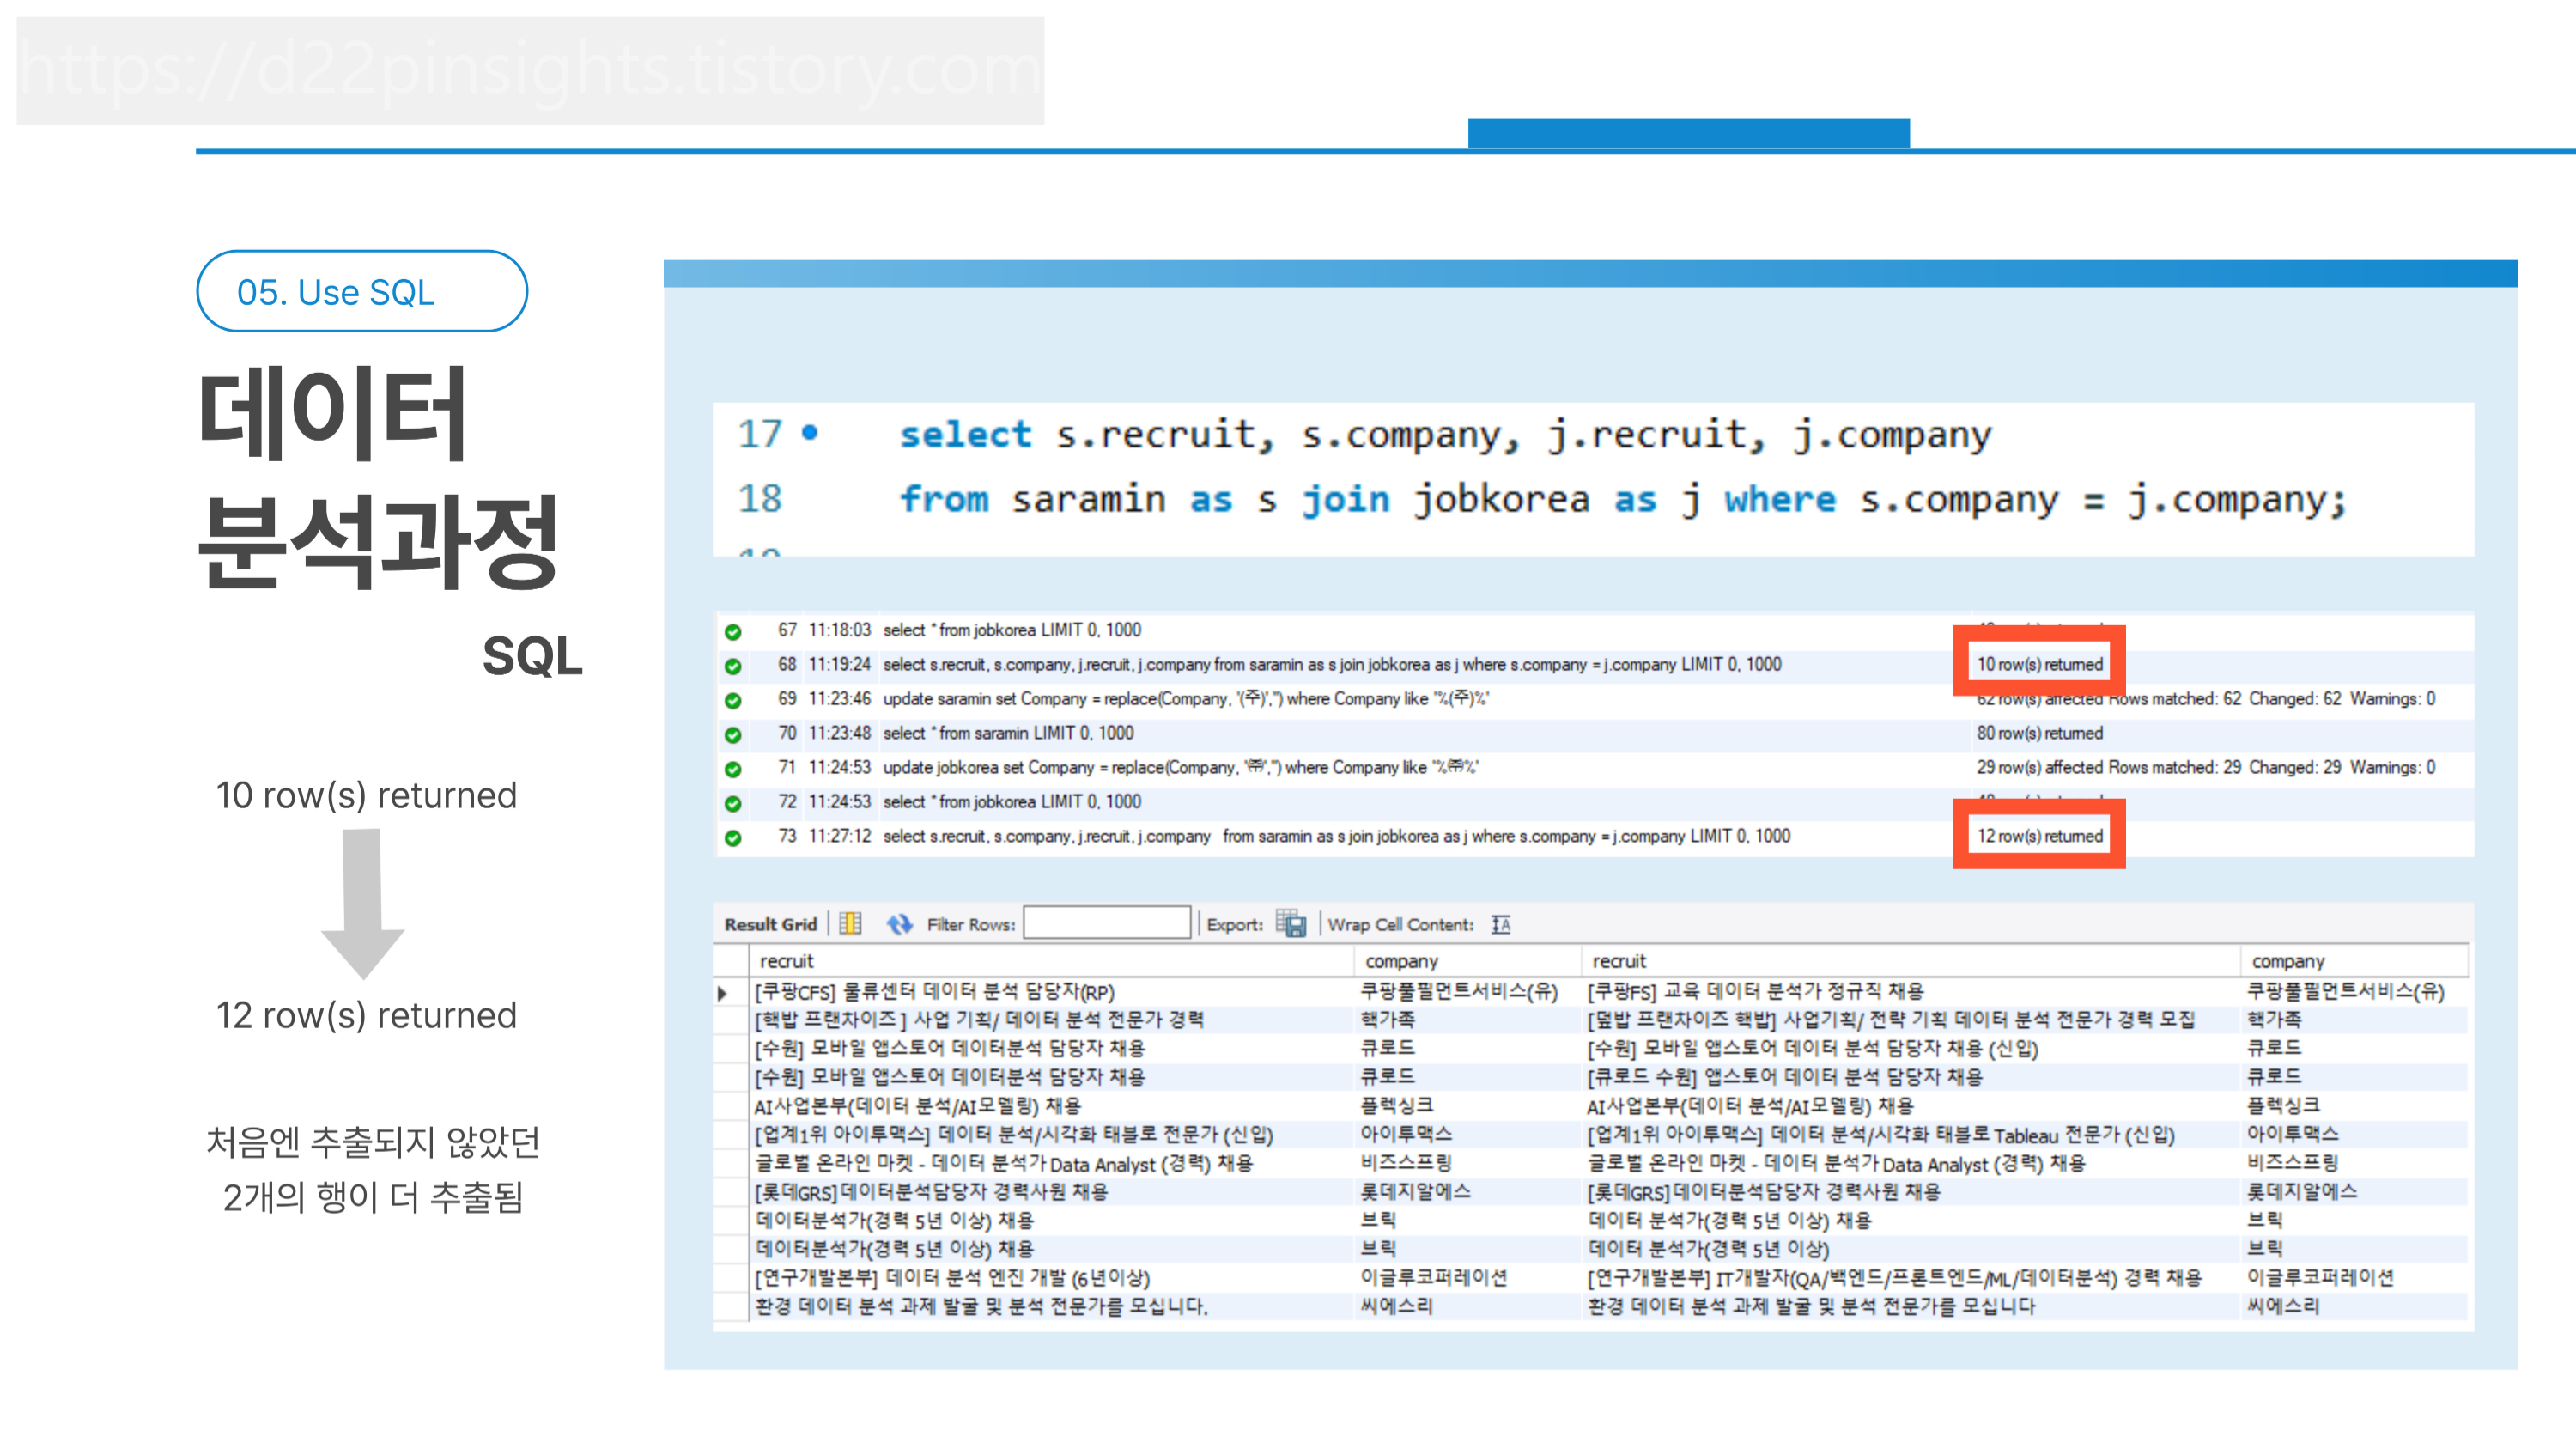Click the green success icon of action 69

point(733,700)
